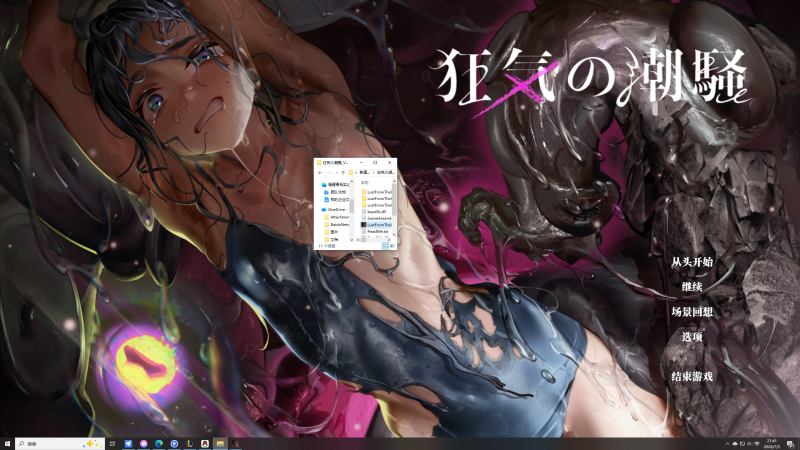Image resolution: width=800 pixels, height=450 pixels.
Task: Expand the OneDrive tree node
Action: 318,210
